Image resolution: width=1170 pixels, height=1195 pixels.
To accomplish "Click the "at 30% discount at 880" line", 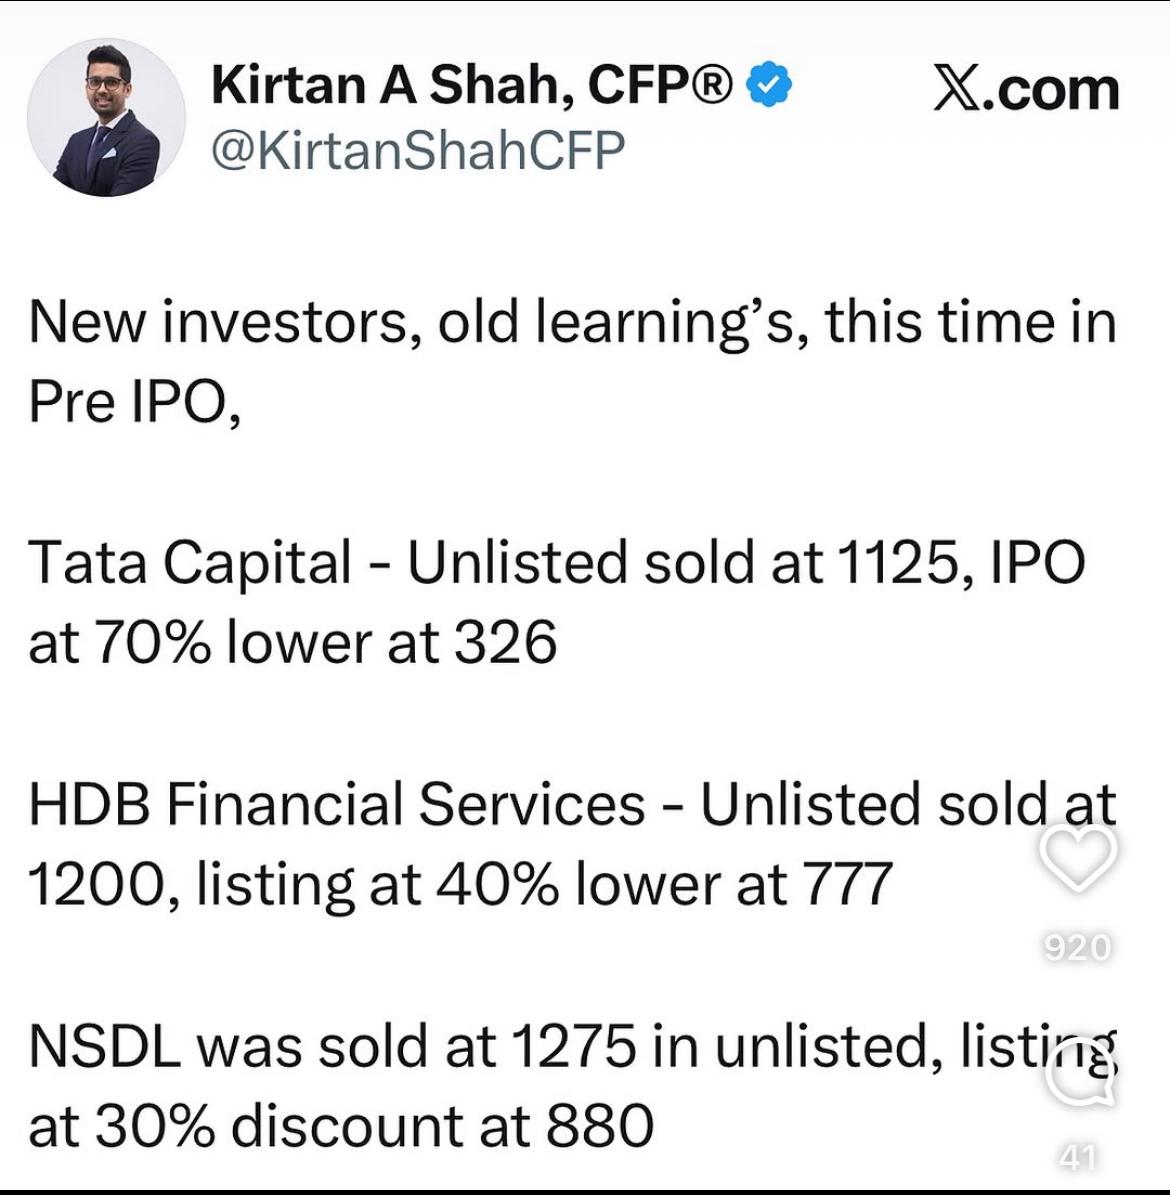I will coord(341,1126).
